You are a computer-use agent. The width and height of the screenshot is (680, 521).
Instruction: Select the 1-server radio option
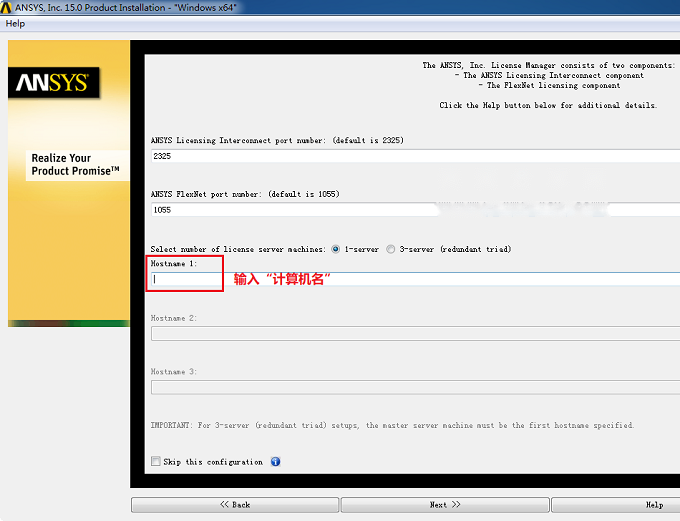tap(335, 249)
